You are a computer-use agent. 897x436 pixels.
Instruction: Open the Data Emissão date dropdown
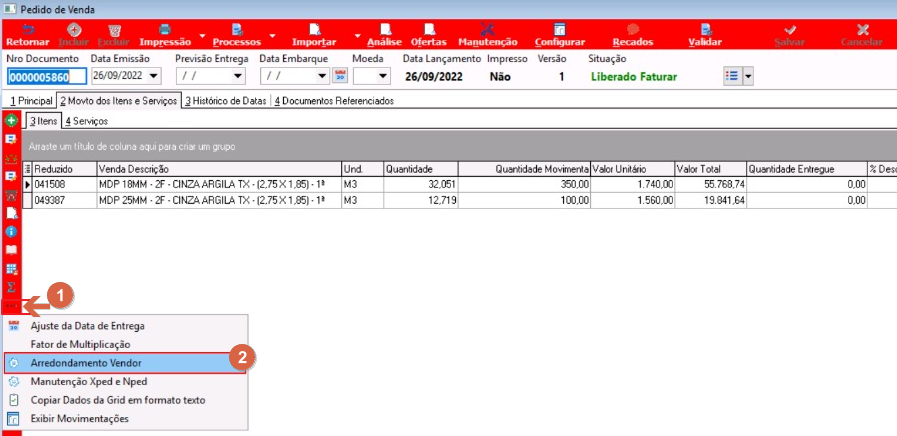click(154, 76)
